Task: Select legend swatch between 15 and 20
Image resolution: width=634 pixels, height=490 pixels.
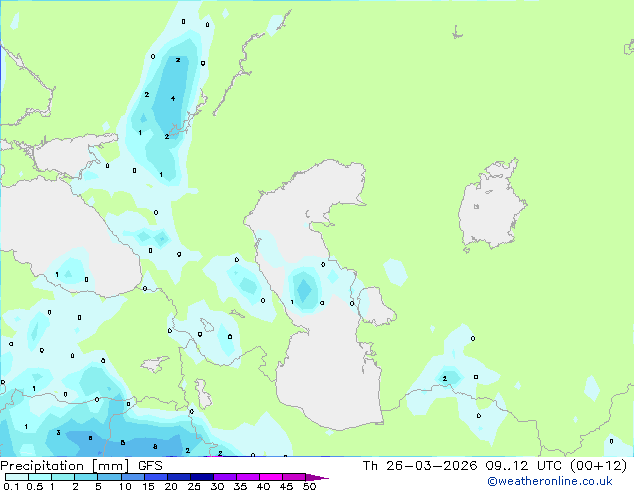Action: pyautogui.click(x=155, y=477)
